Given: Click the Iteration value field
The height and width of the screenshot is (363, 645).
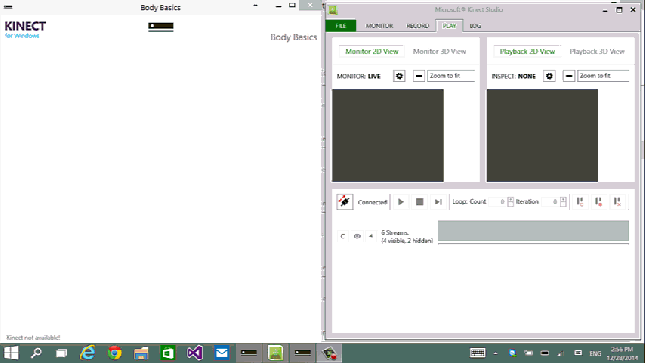Looking at the screenshot, I should [x=550, y=202].
